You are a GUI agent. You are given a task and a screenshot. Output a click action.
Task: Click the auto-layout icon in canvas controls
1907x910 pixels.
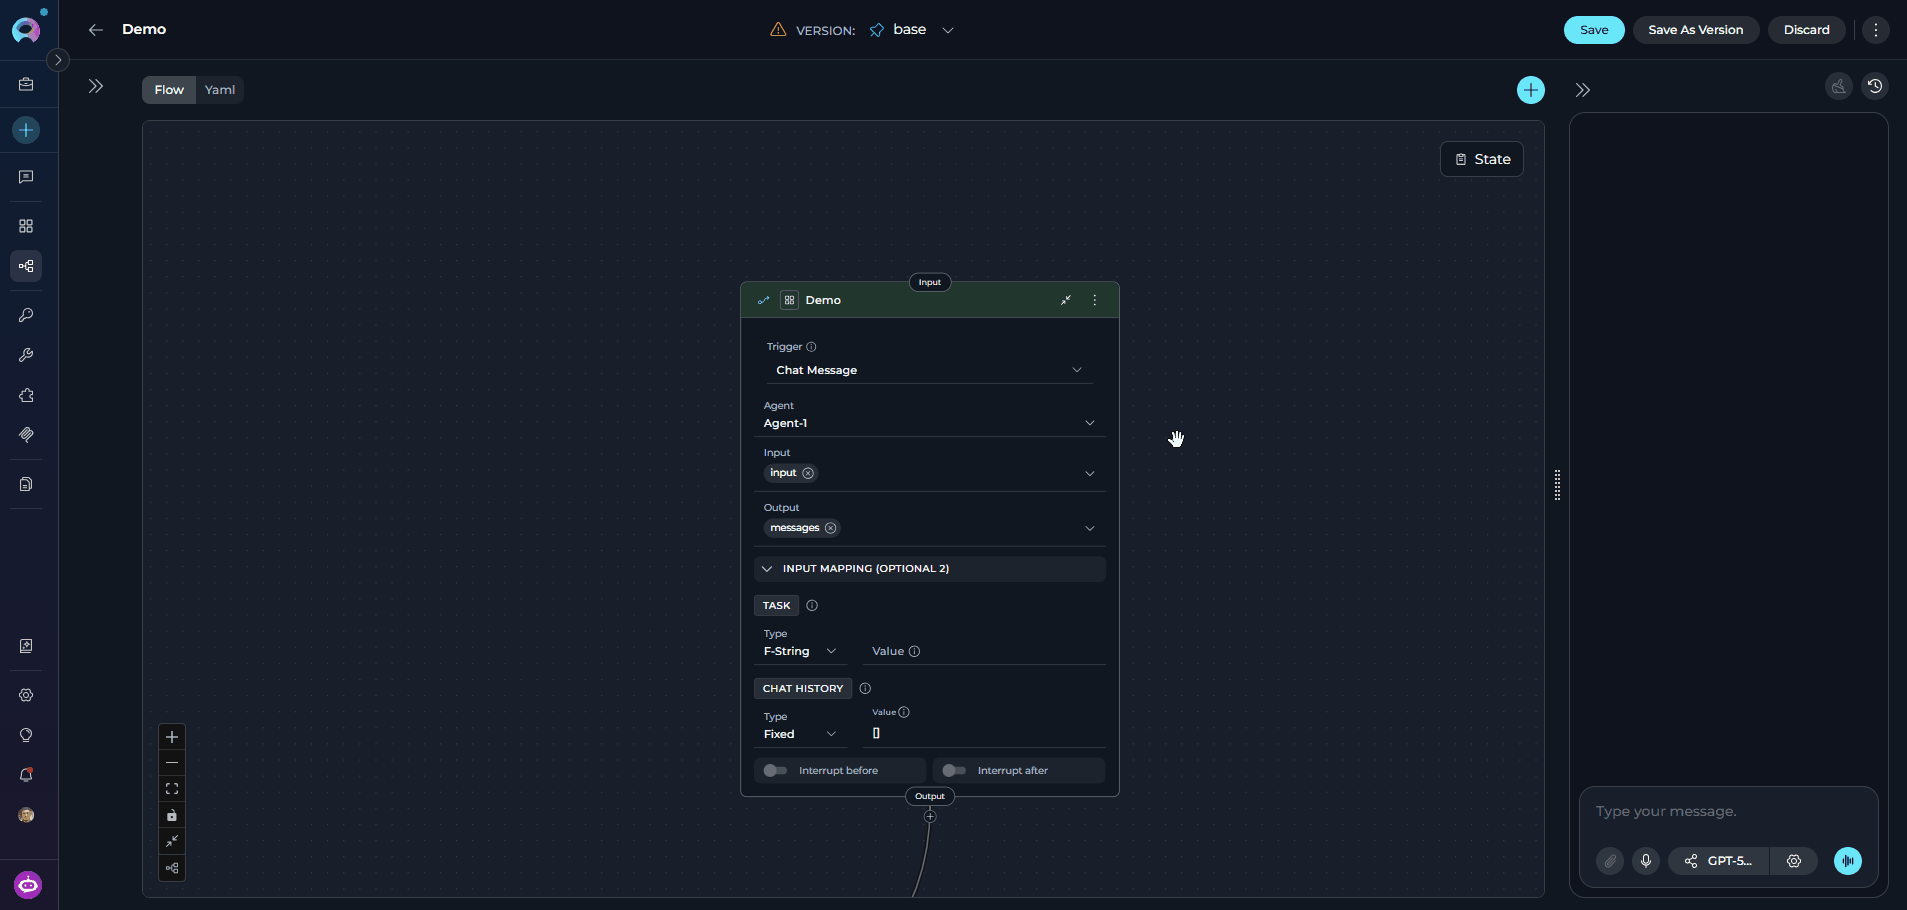(x=172, y=867)
